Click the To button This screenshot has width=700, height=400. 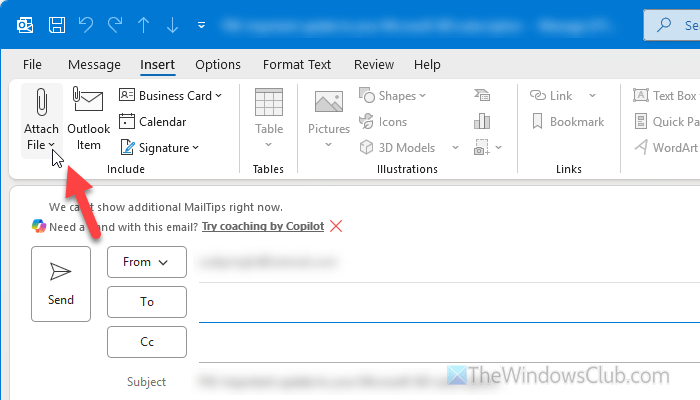click(147, 302)
